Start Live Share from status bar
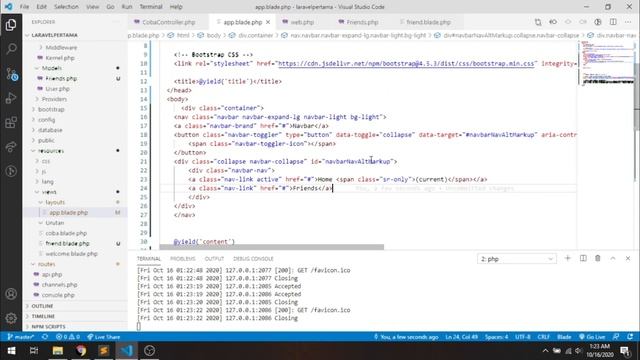The height and width of the screenshot is (360, 640). pos(104,337)
